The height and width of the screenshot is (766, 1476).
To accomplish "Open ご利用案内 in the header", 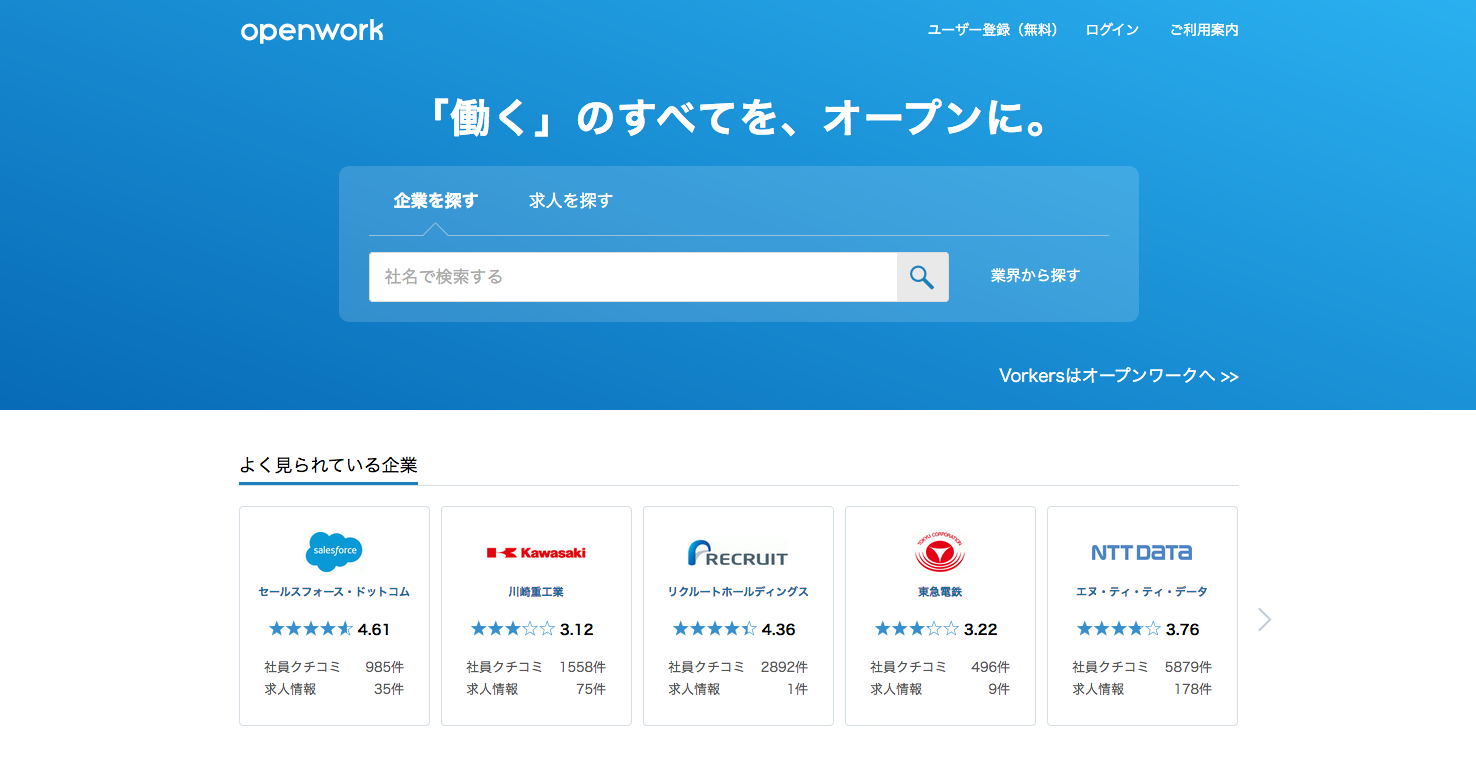I will pyautogui.click(x=1204, y=30).
